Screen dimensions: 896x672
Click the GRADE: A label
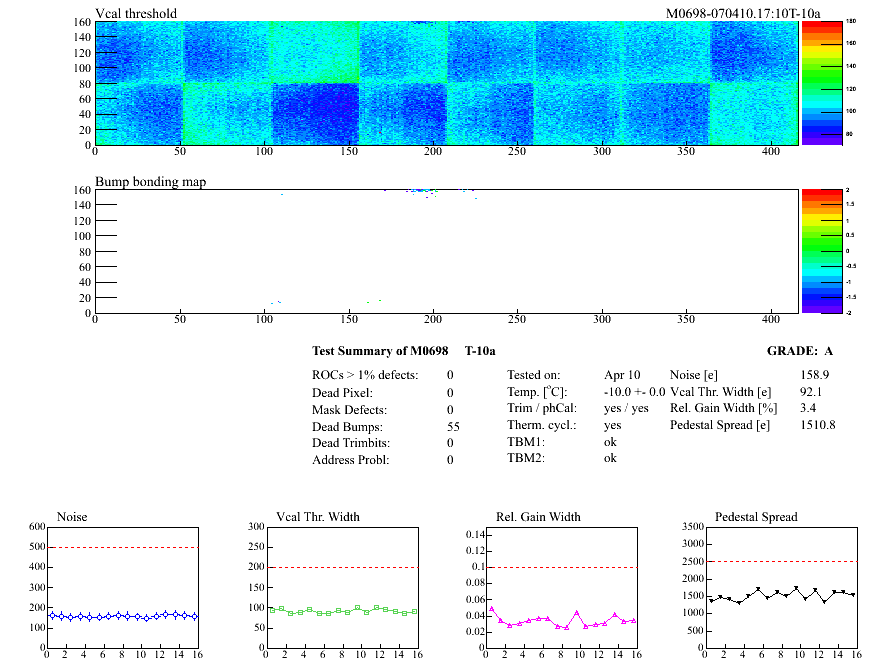[x=801, y=351]
